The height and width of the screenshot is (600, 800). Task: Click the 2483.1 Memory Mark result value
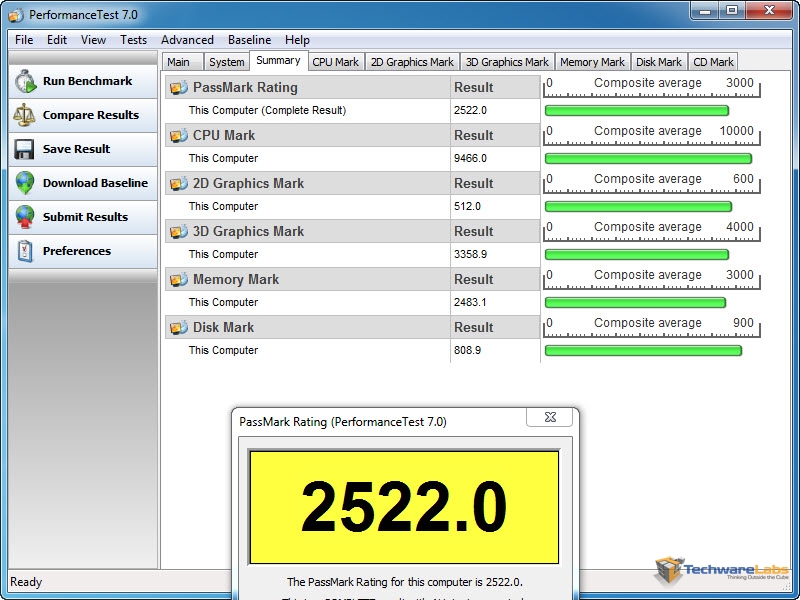click(x=470, y=302)
